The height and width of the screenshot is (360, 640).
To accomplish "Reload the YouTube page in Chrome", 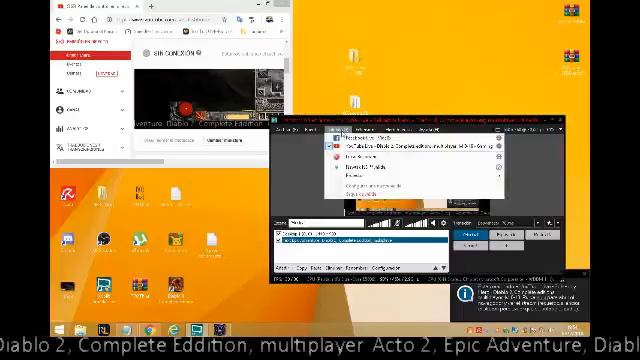I will click(x=82, y=20).
